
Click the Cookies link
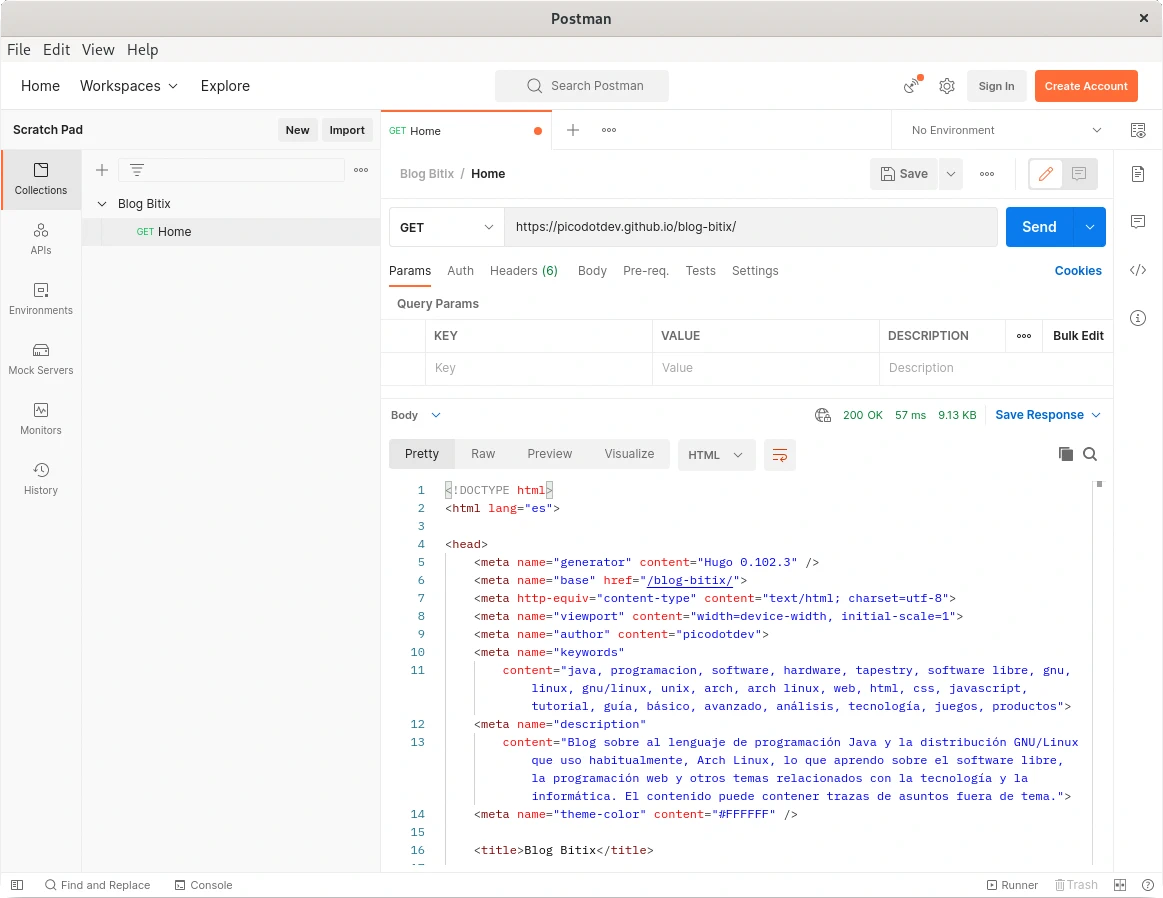[1078, 271]
